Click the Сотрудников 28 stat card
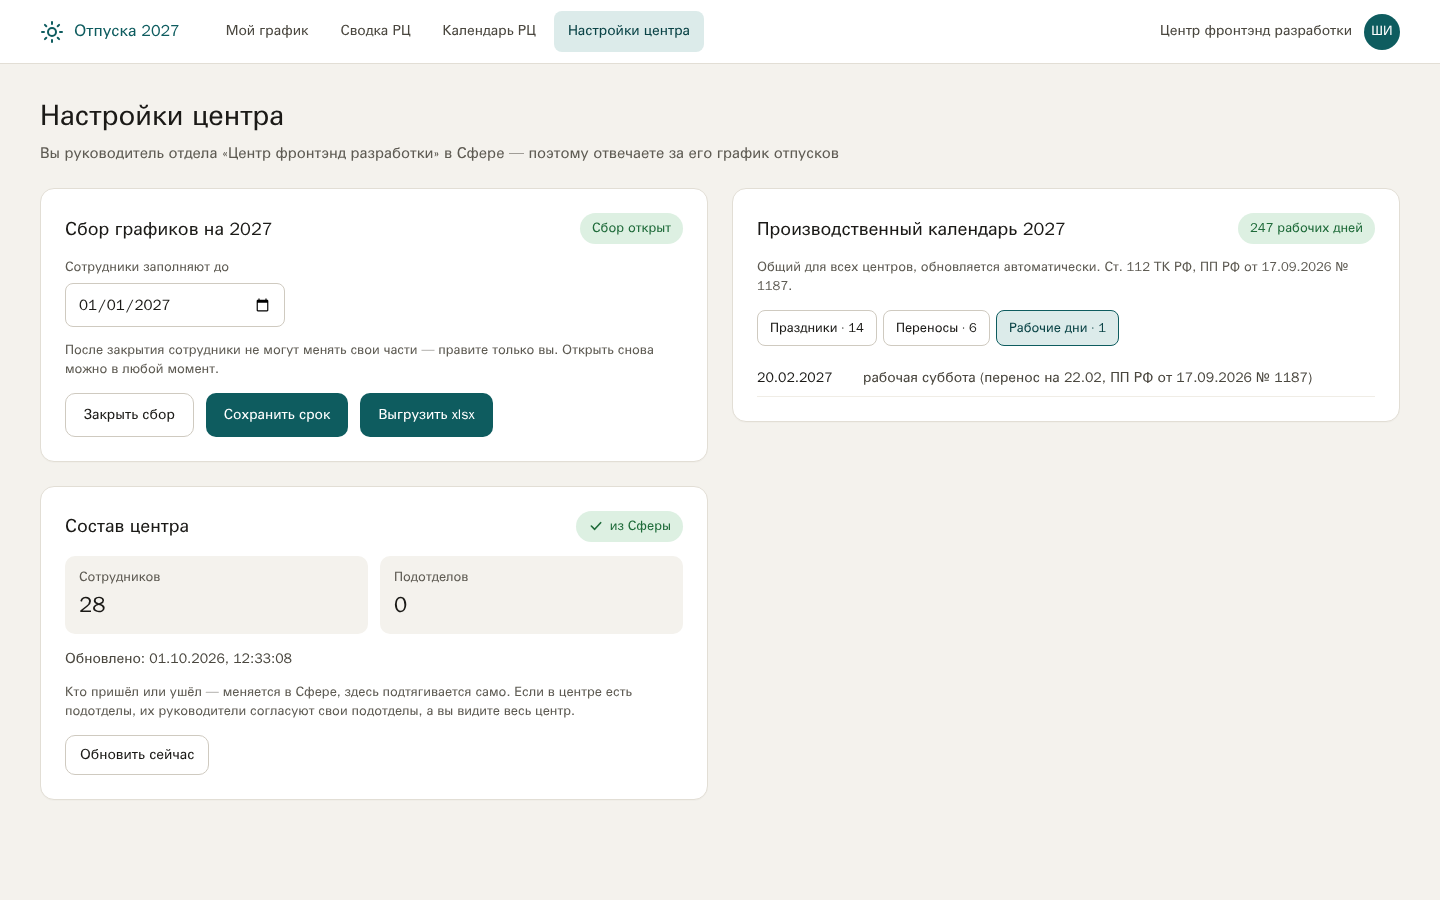This screenshot has width=1440, height=900. pyautogui.click(x=216, y=595)
